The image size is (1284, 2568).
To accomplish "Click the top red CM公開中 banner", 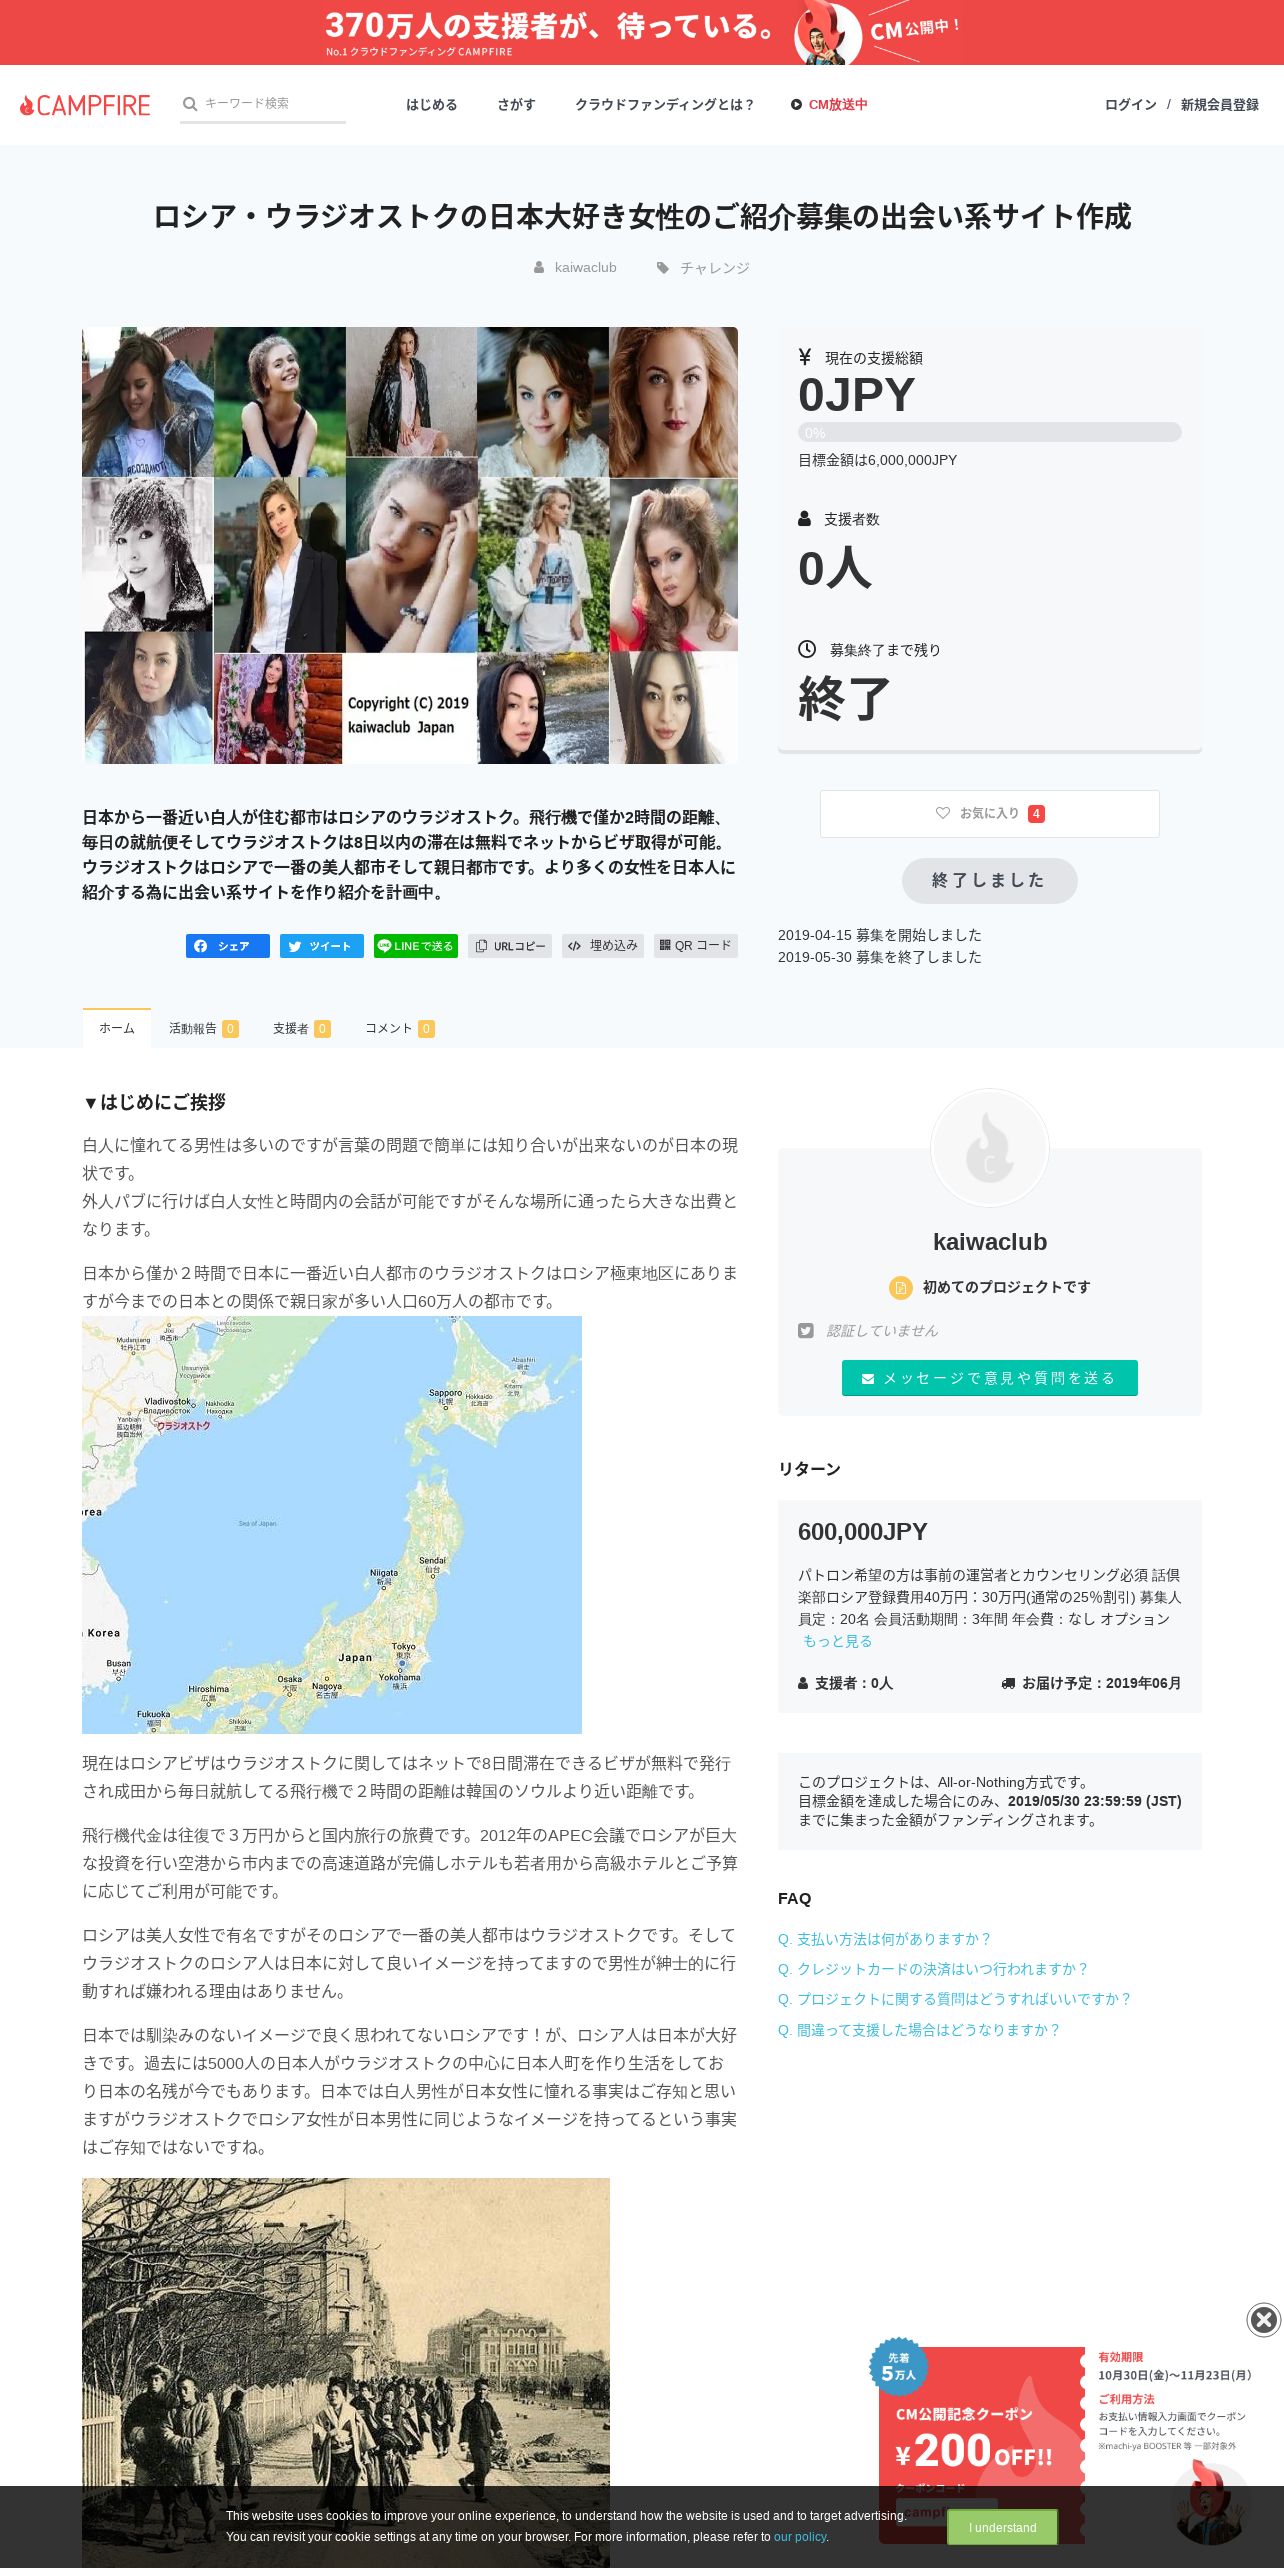I will 642,32.
